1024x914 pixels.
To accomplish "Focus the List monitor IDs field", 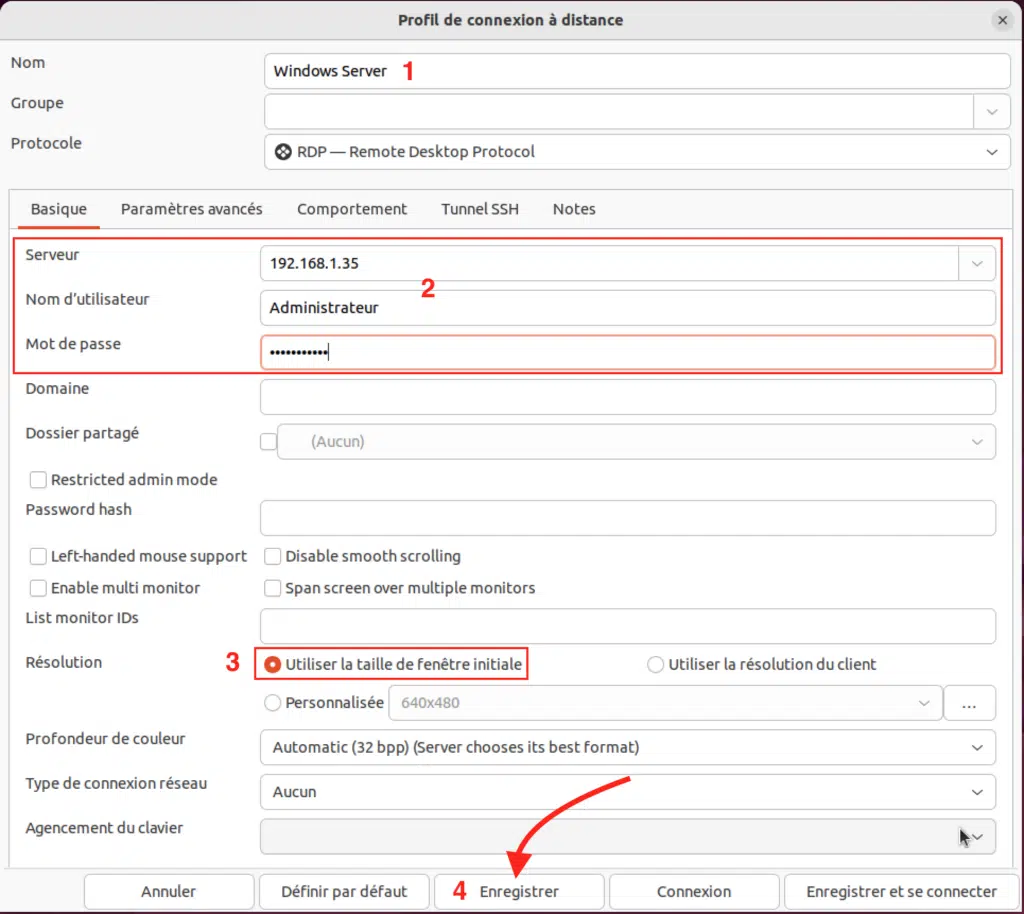I will (x=627, y=627).
